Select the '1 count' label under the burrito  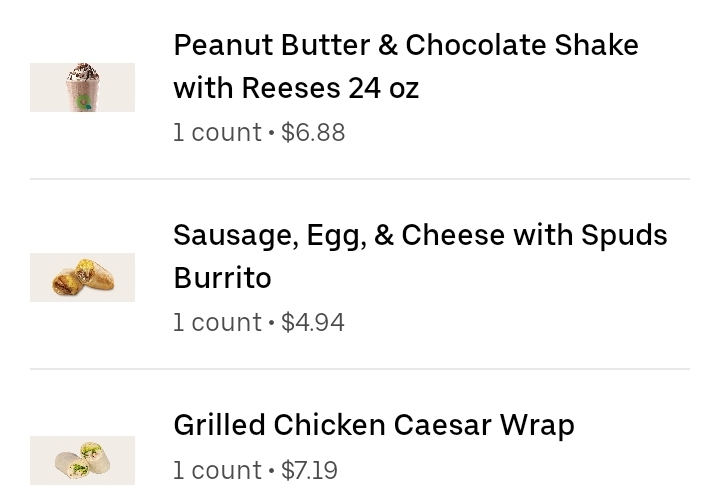click(218, 322)
